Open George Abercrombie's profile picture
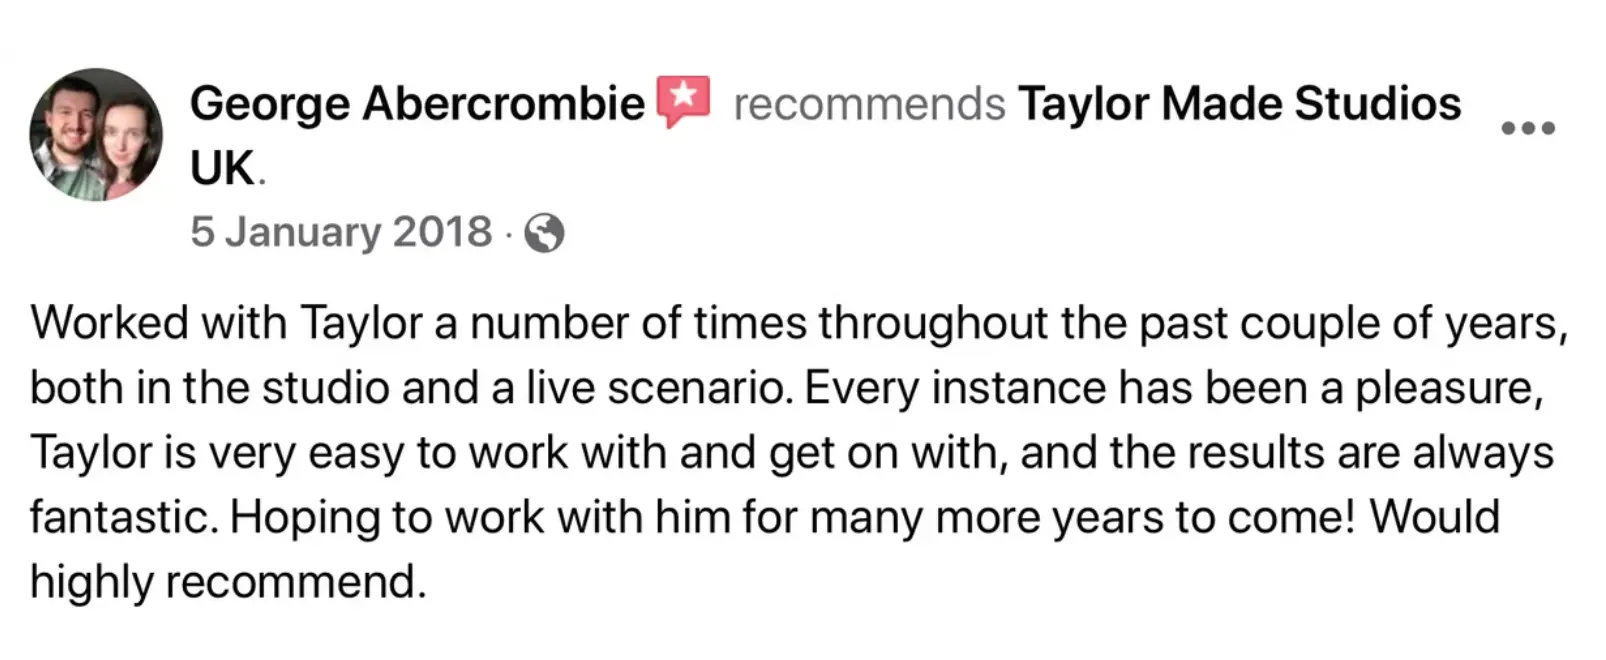 click(96, 135)
